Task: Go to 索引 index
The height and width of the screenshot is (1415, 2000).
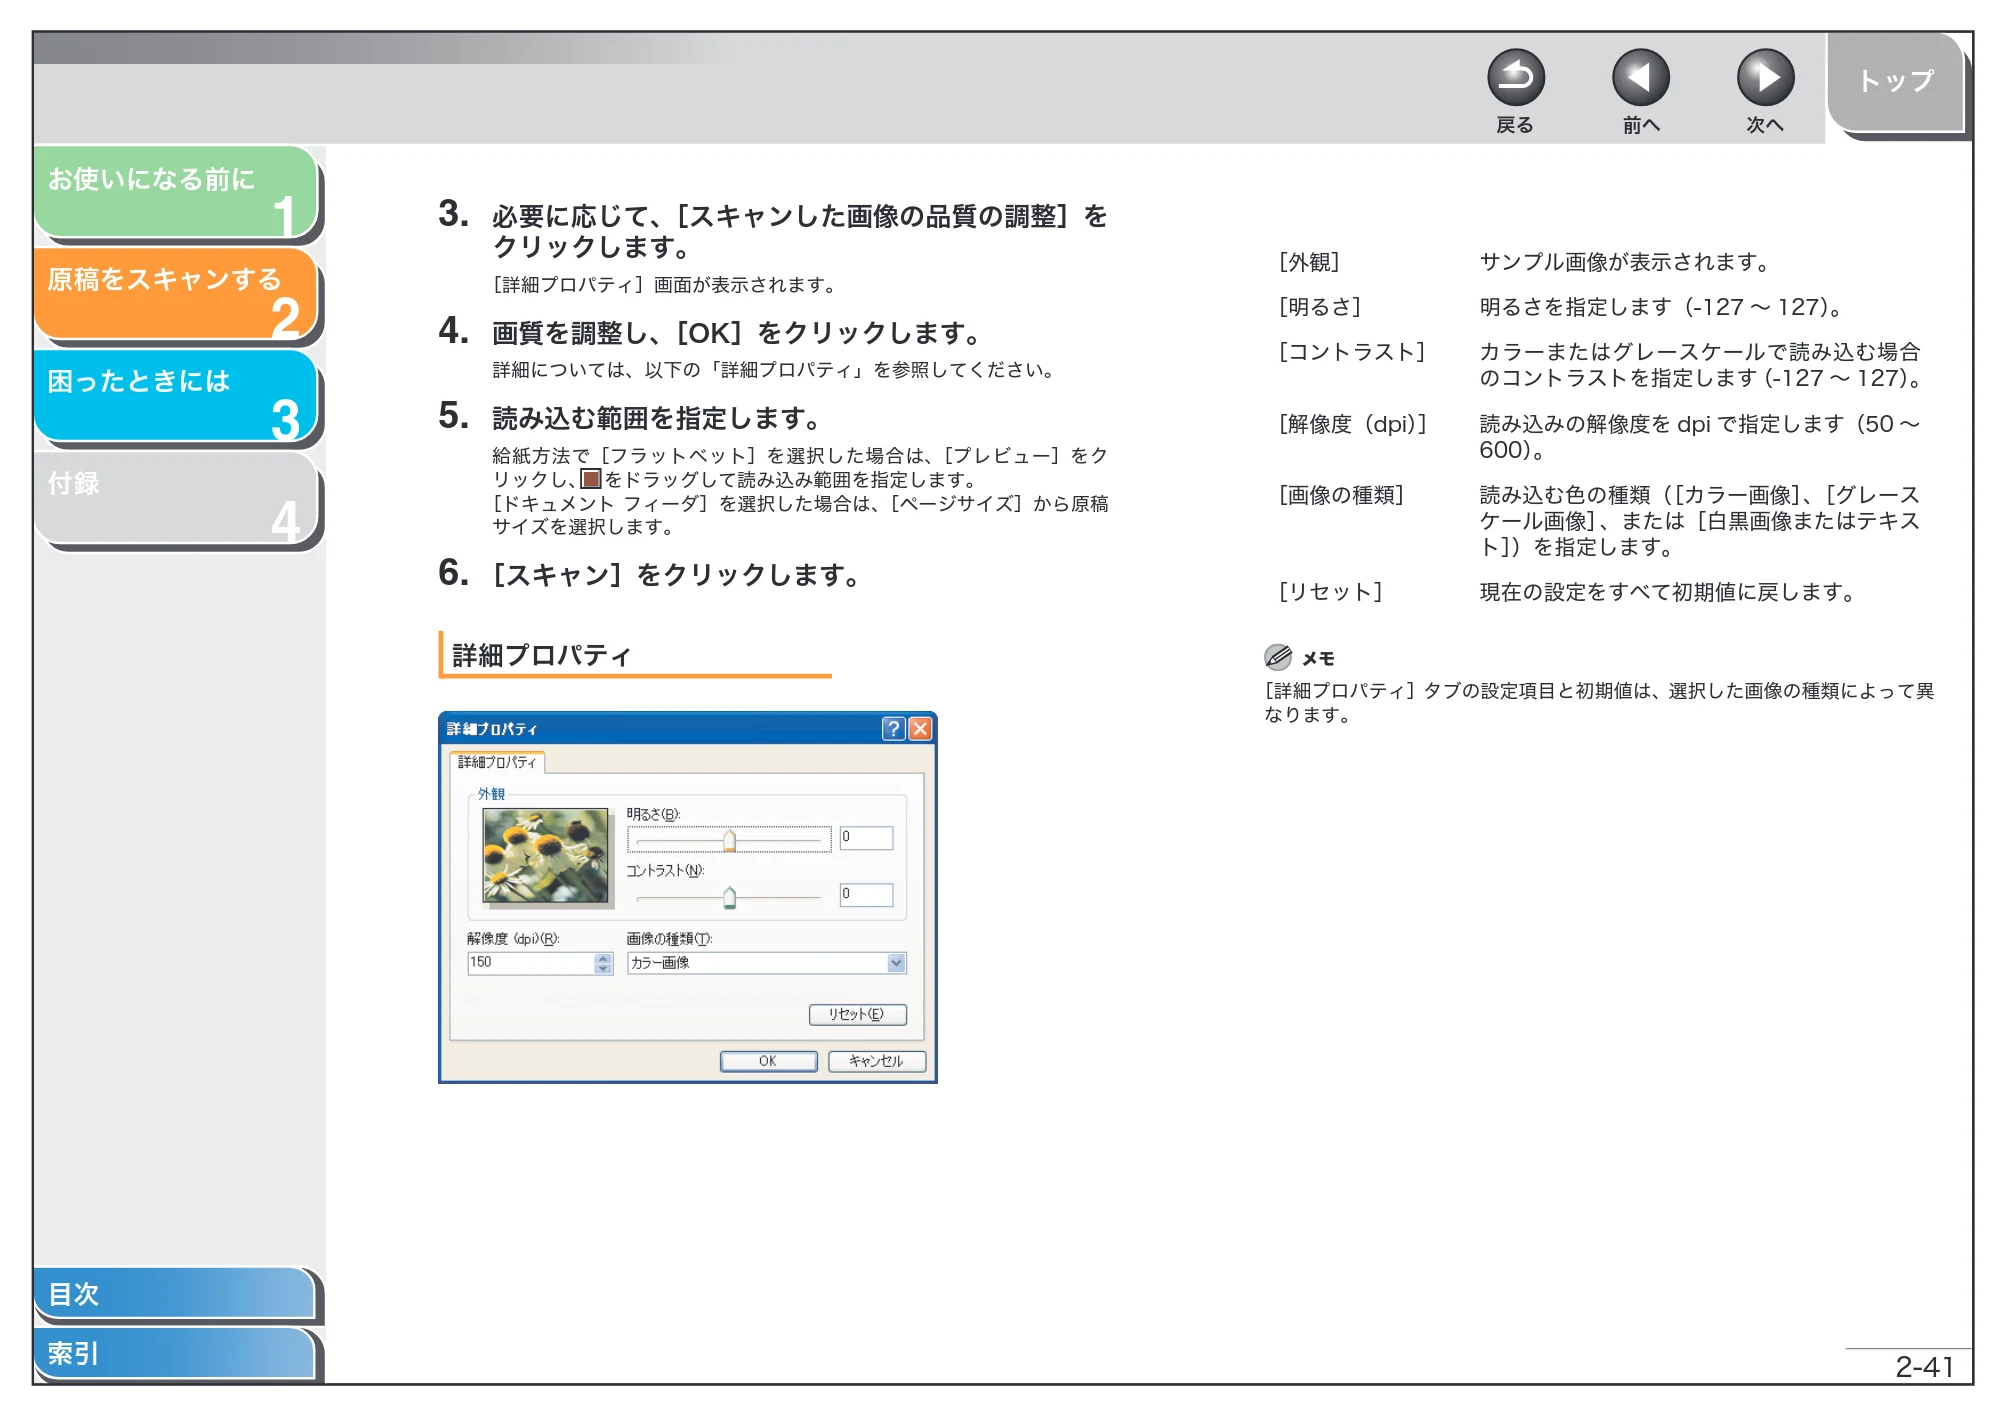Action: pyautogui.click(x=175, y=1353)
